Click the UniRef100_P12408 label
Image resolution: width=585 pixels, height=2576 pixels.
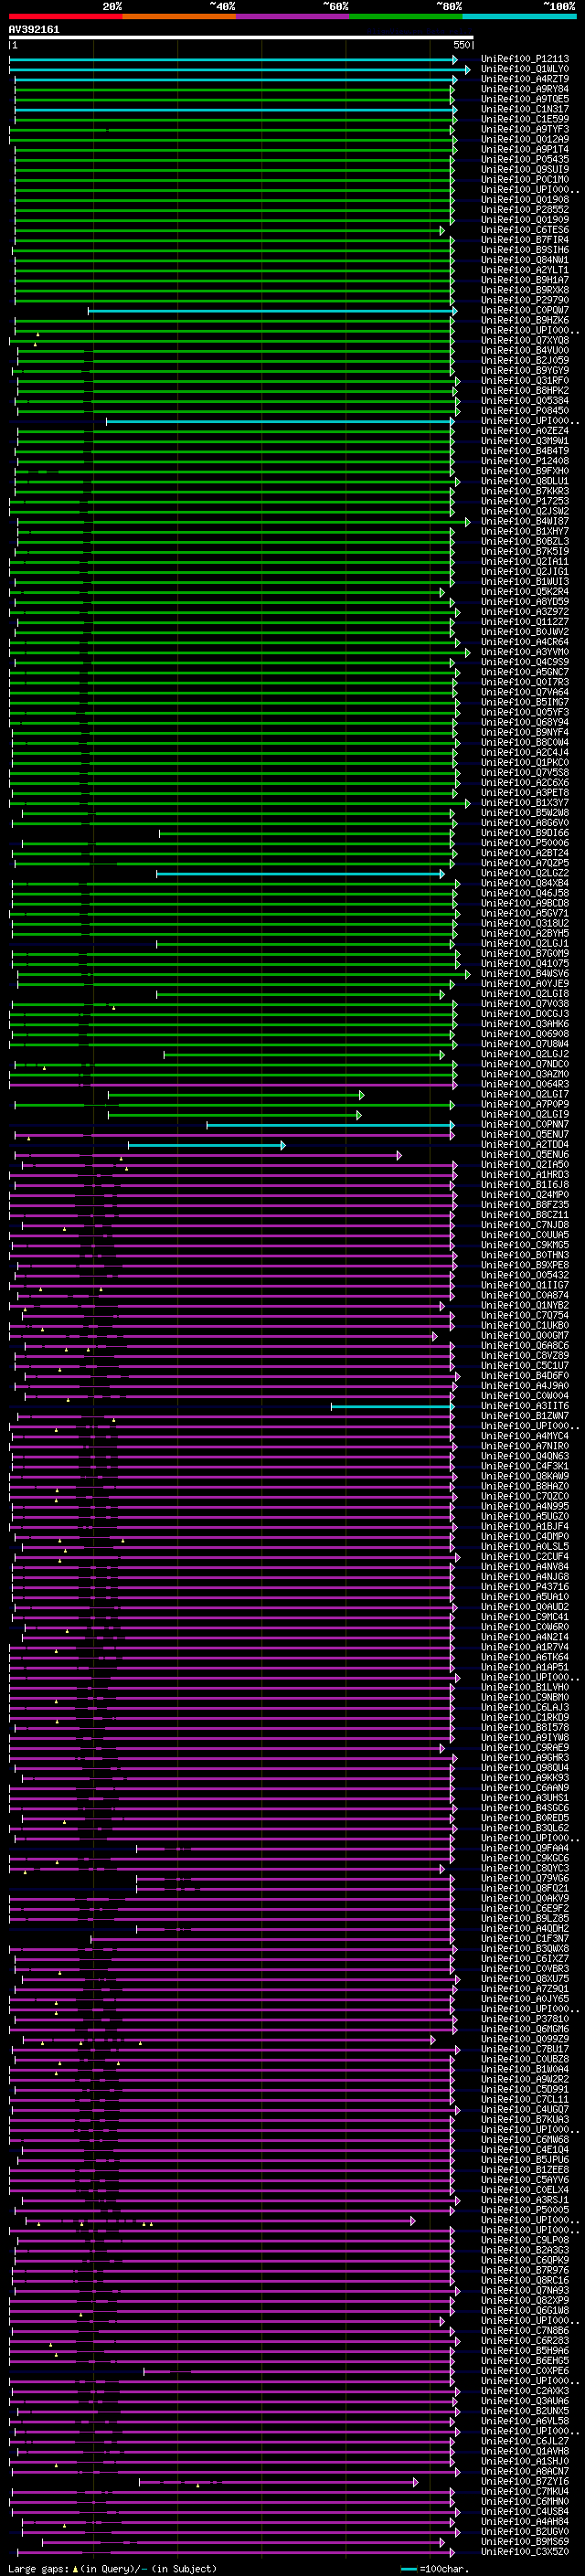pos(524,462)
